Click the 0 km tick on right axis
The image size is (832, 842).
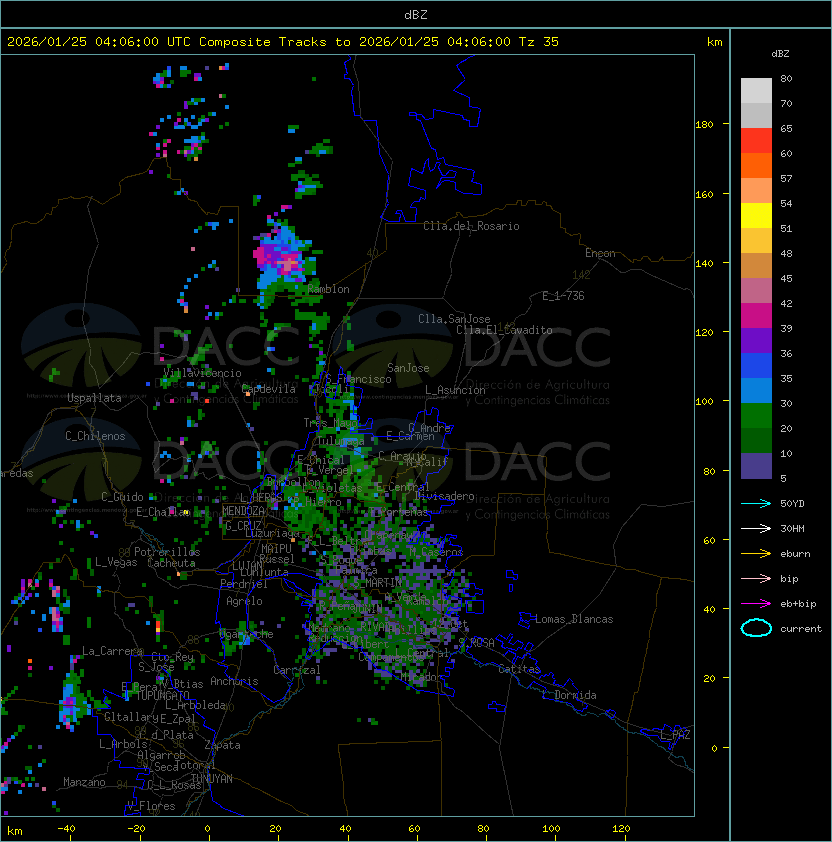[x=714, y=749]
